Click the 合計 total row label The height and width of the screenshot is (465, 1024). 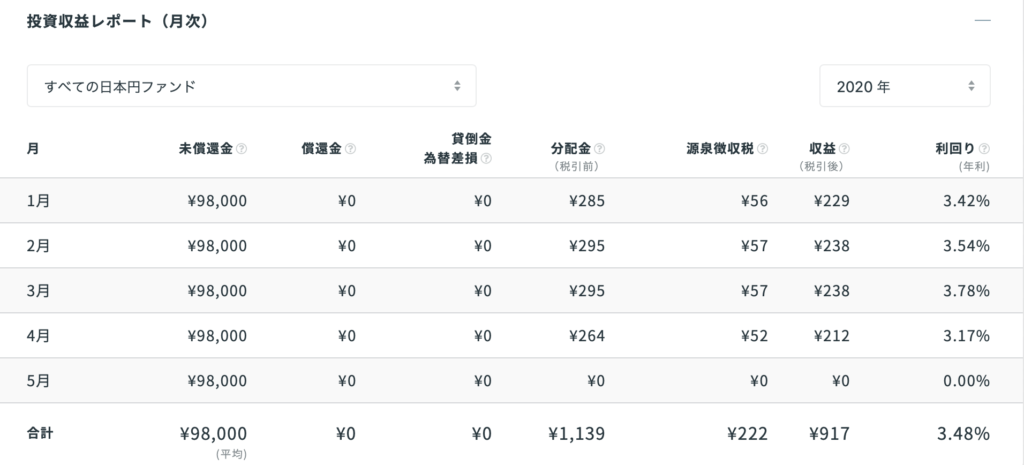(x=40, y=433)
